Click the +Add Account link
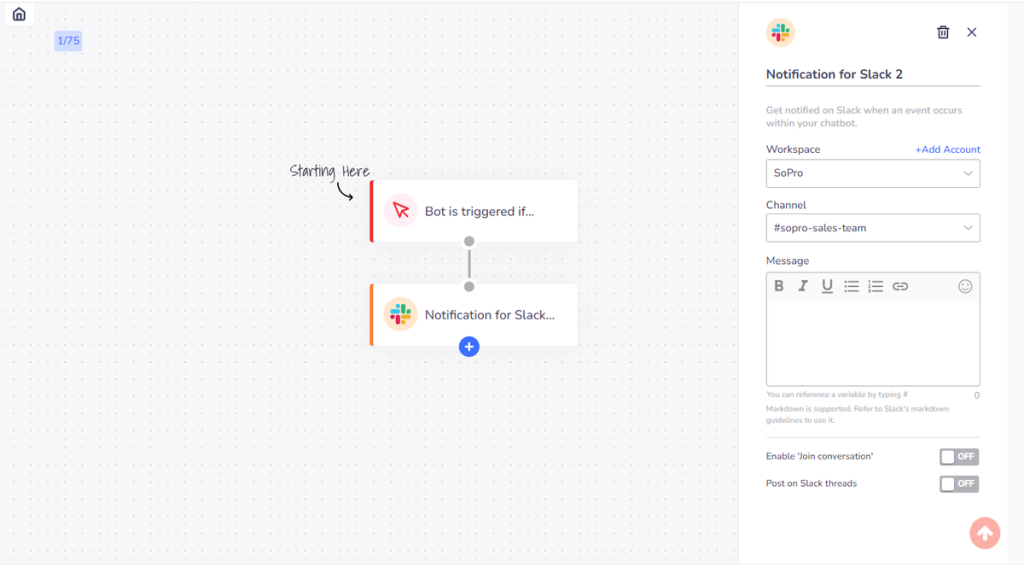 pyautogui.click(x=947, y=150)
